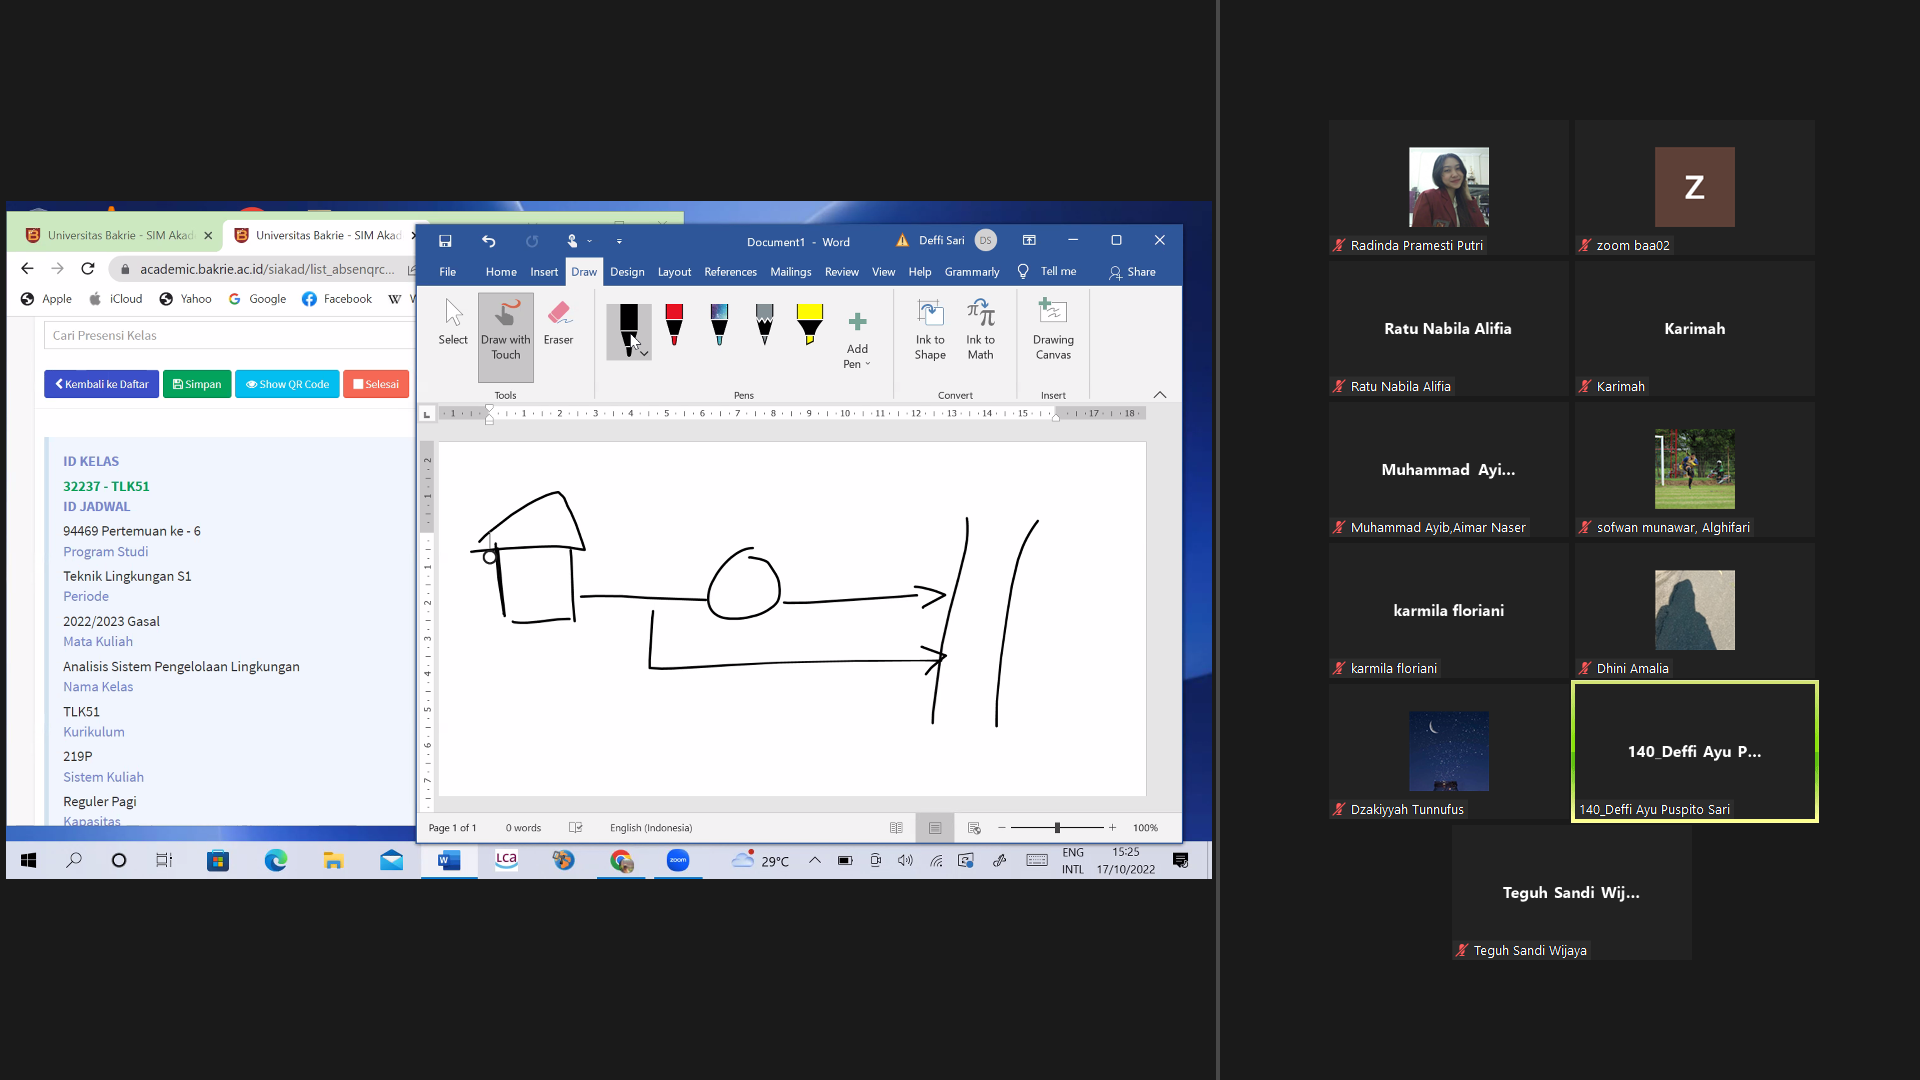This screenshot has height=1080, width=1920.
Task: Click the green Simpan button
Action: point(197,384)
